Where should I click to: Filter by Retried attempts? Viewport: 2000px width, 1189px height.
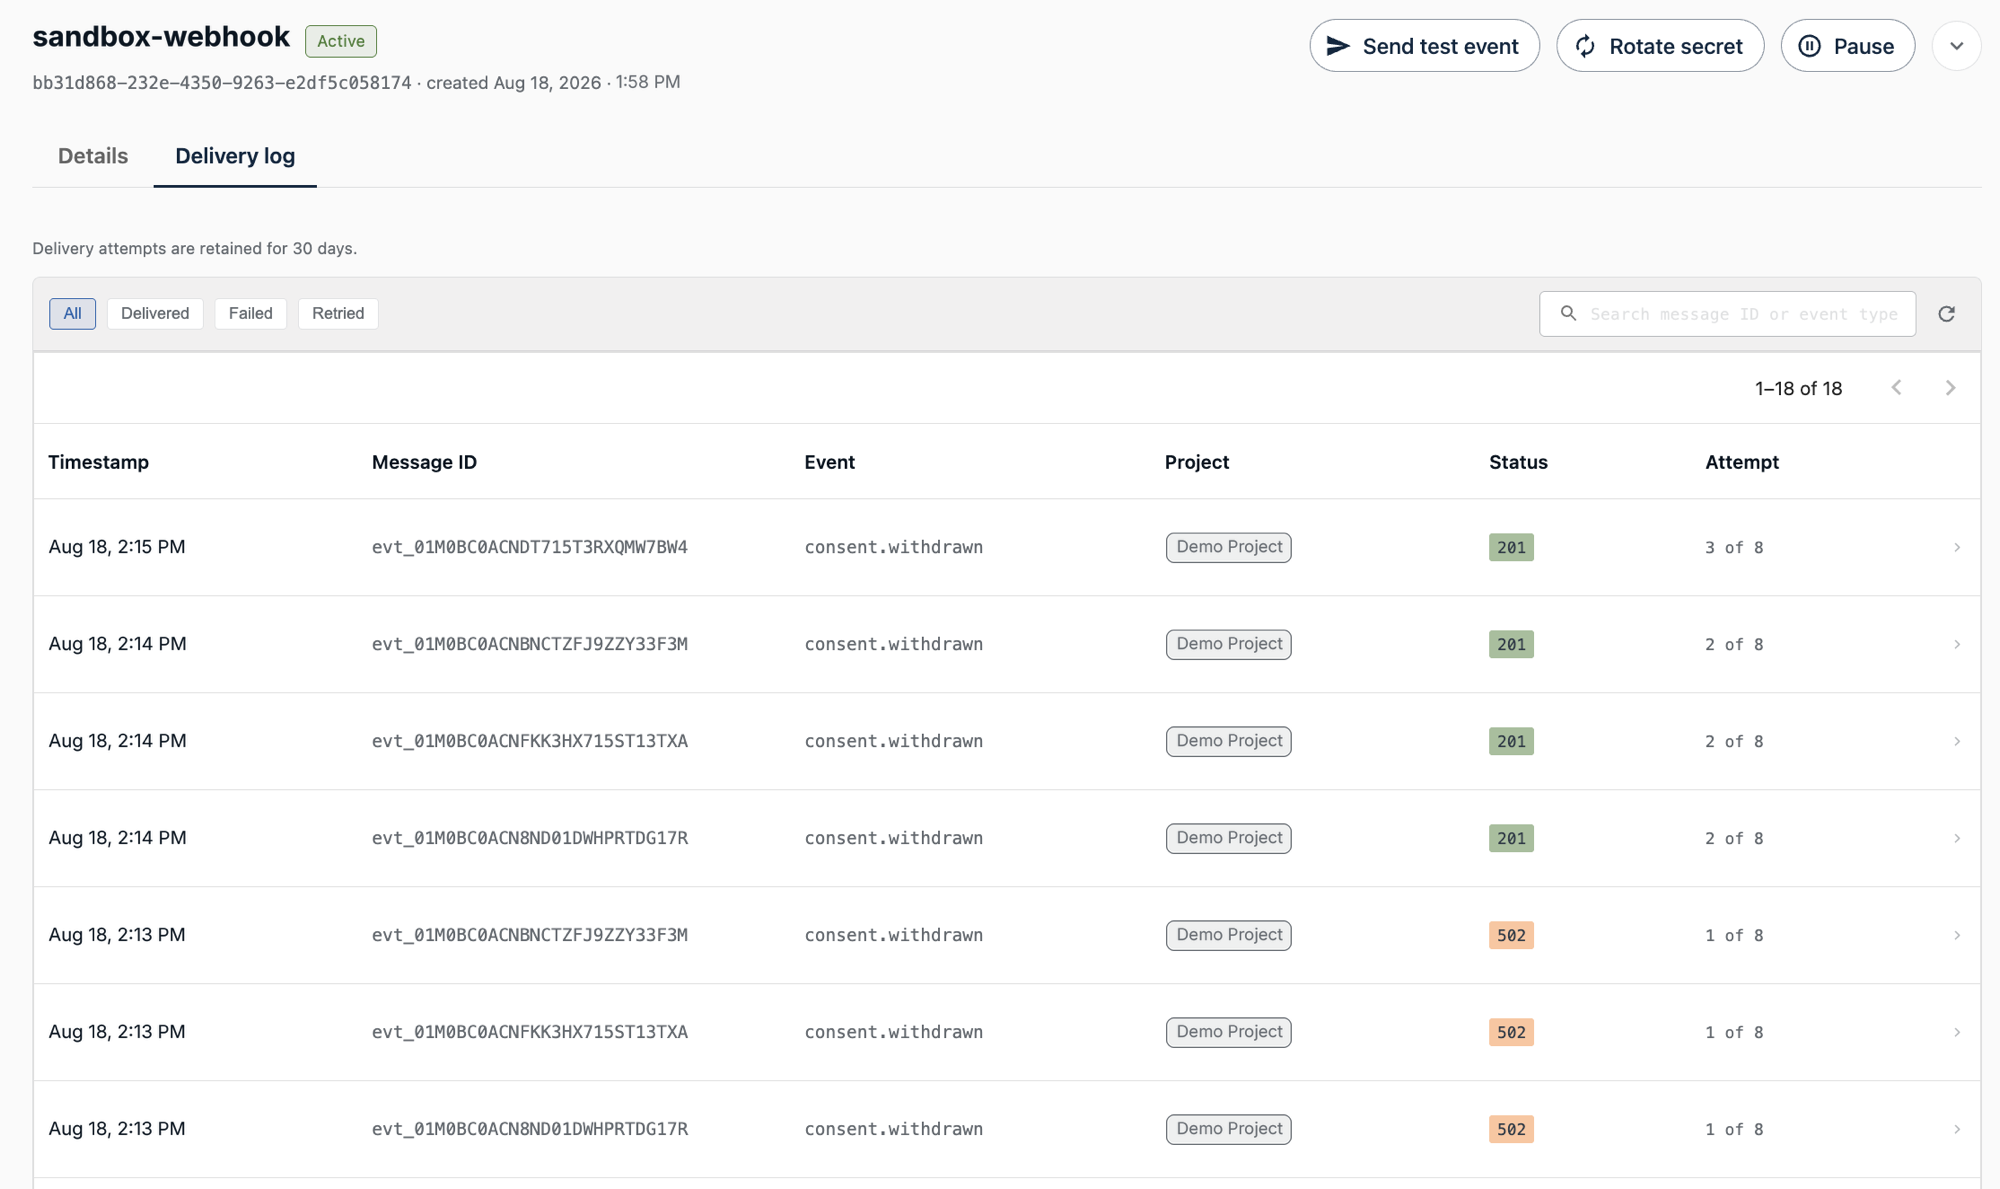tap(338, 314)
